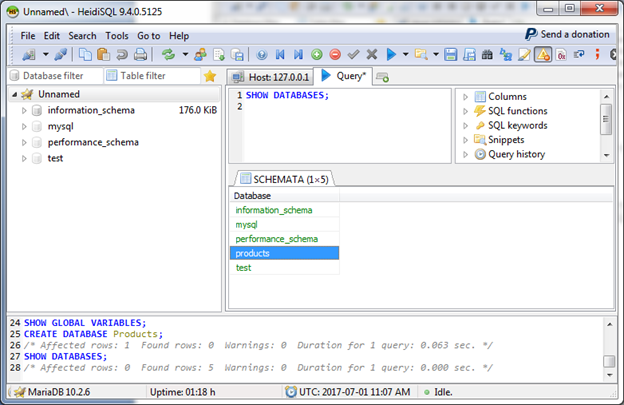Open the Help menu
624x405 pixels.
pos(179,36)
